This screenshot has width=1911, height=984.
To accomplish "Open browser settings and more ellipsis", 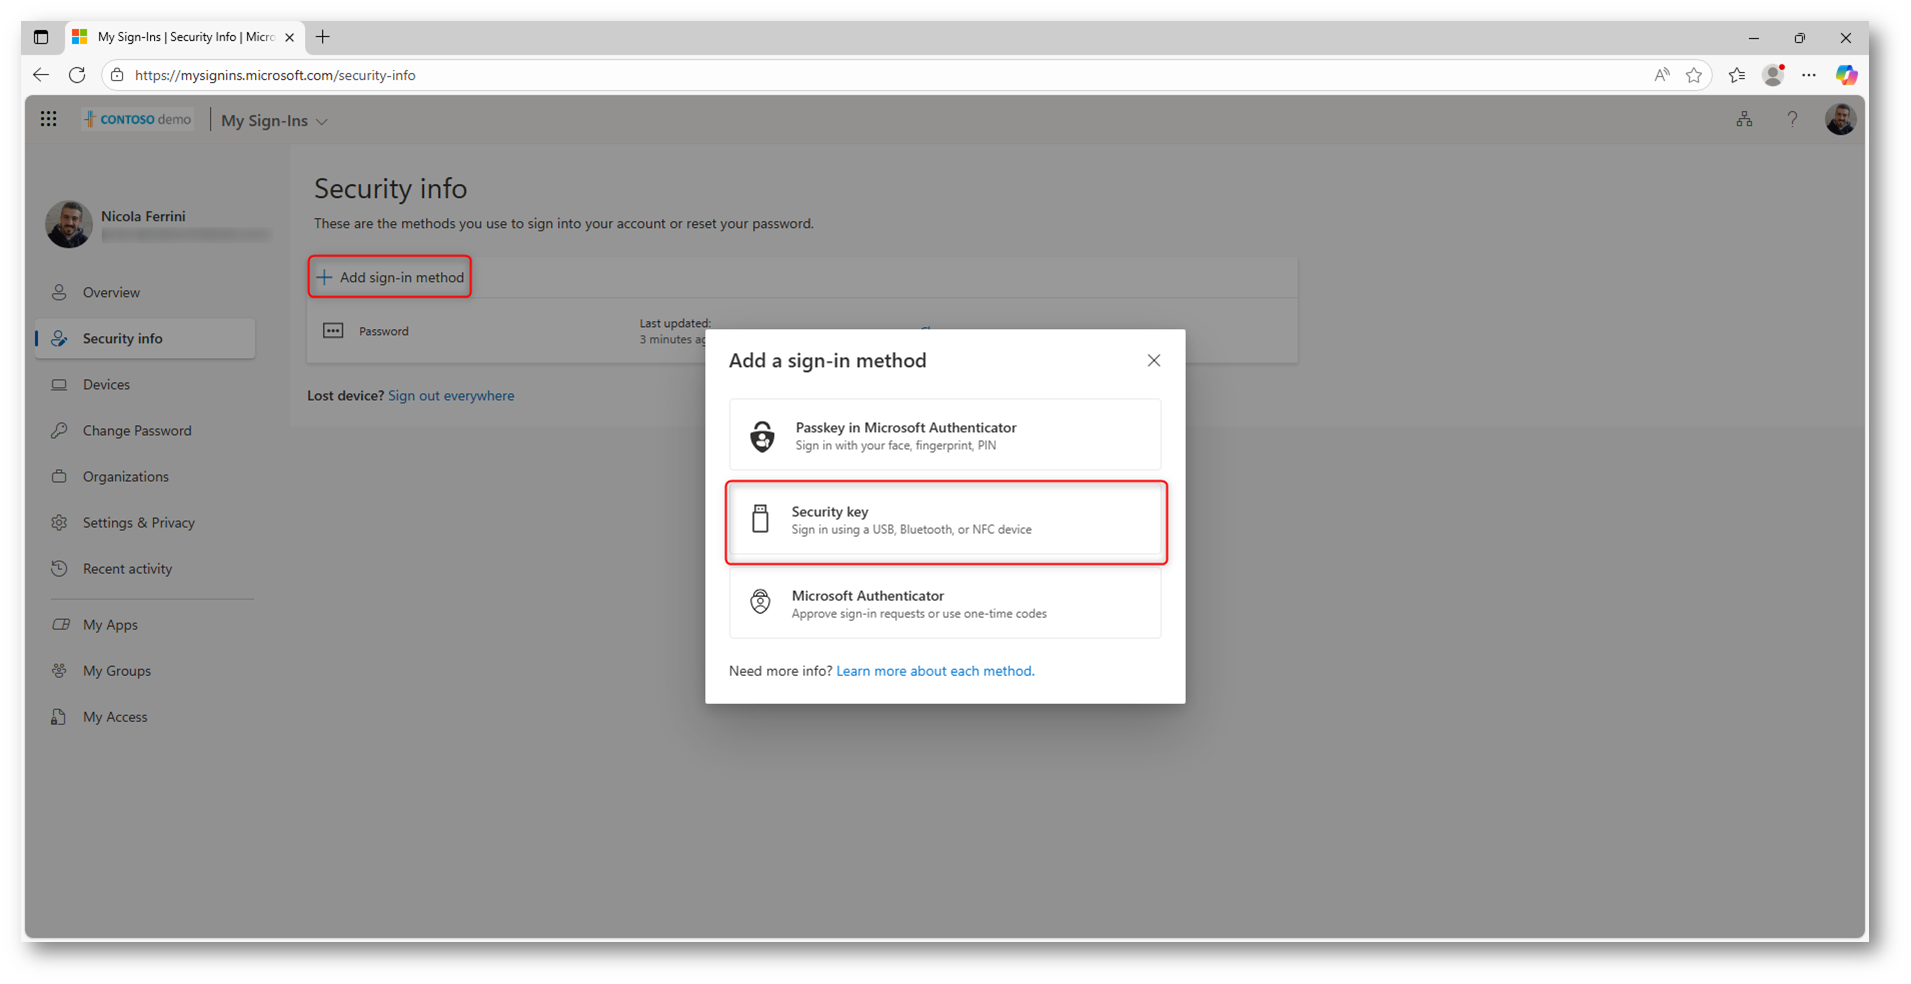I will pos(1809,75).
